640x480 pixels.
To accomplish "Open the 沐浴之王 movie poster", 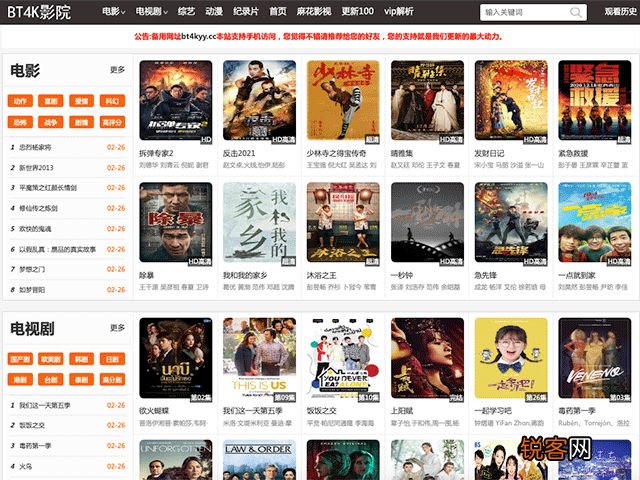I will (343, 224).
